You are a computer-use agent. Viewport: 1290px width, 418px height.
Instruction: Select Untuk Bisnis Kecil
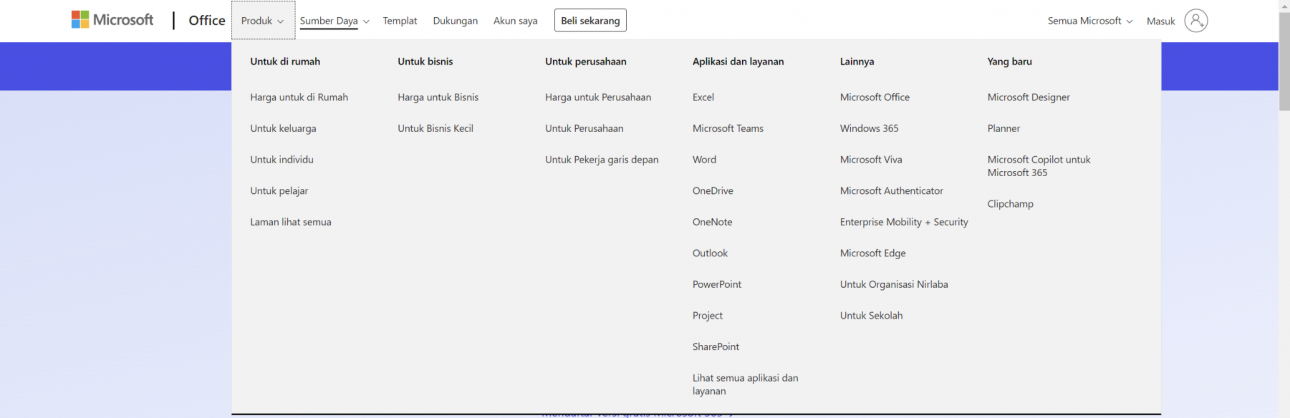click(435, 128)
